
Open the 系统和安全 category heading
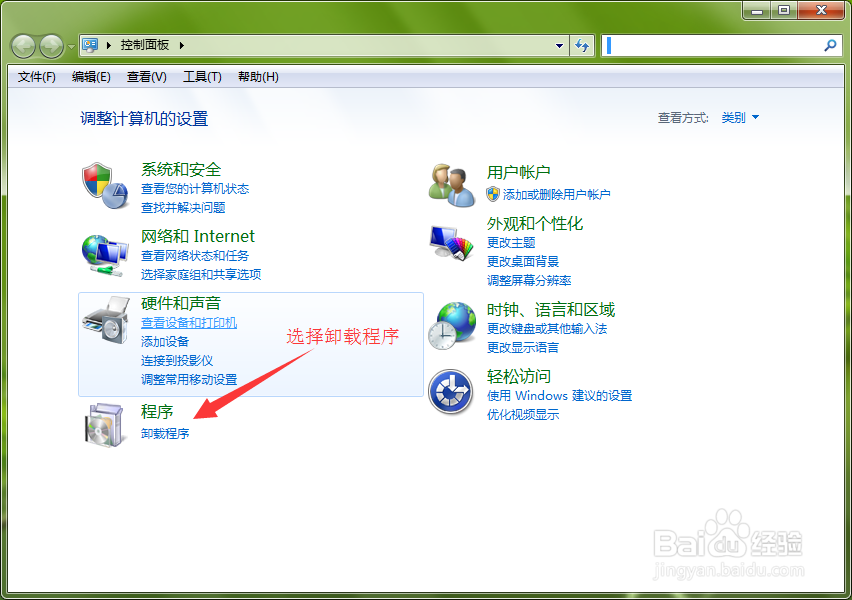181,169
